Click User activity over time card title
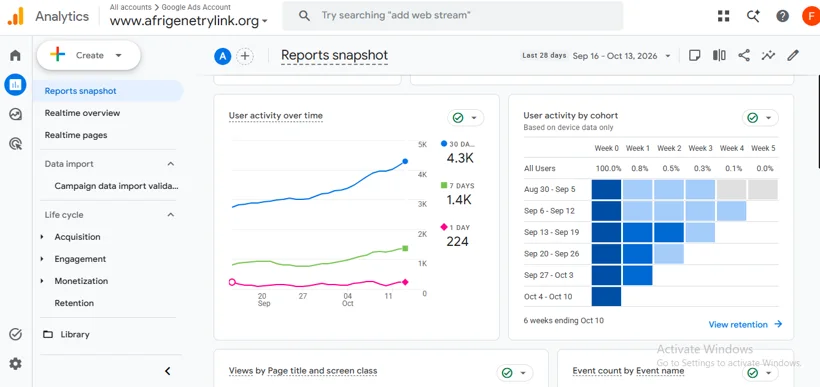 click(x=276, y=116)
